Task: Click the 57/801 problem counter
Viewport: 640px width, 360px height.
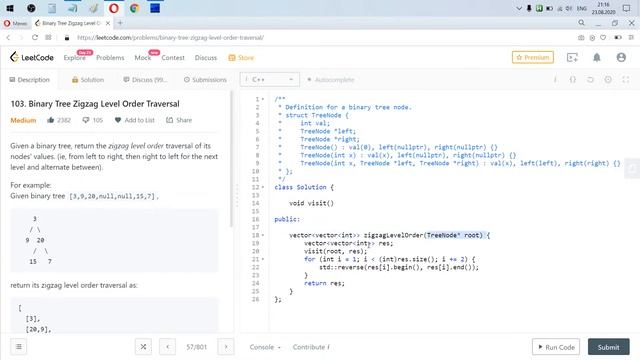Action: click(x=196, y=347)
